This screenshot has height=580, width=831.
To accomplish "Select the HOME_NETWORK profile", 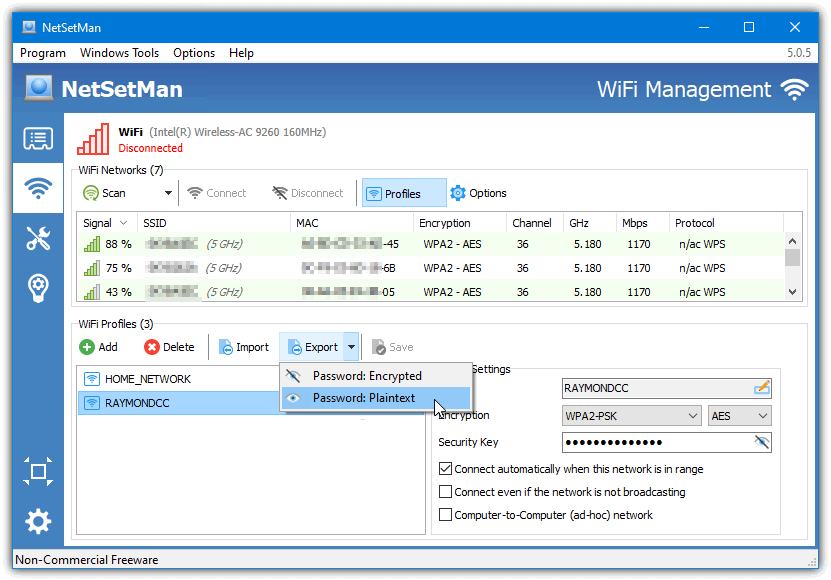I will pyautogui.click(x=179, y=379).
